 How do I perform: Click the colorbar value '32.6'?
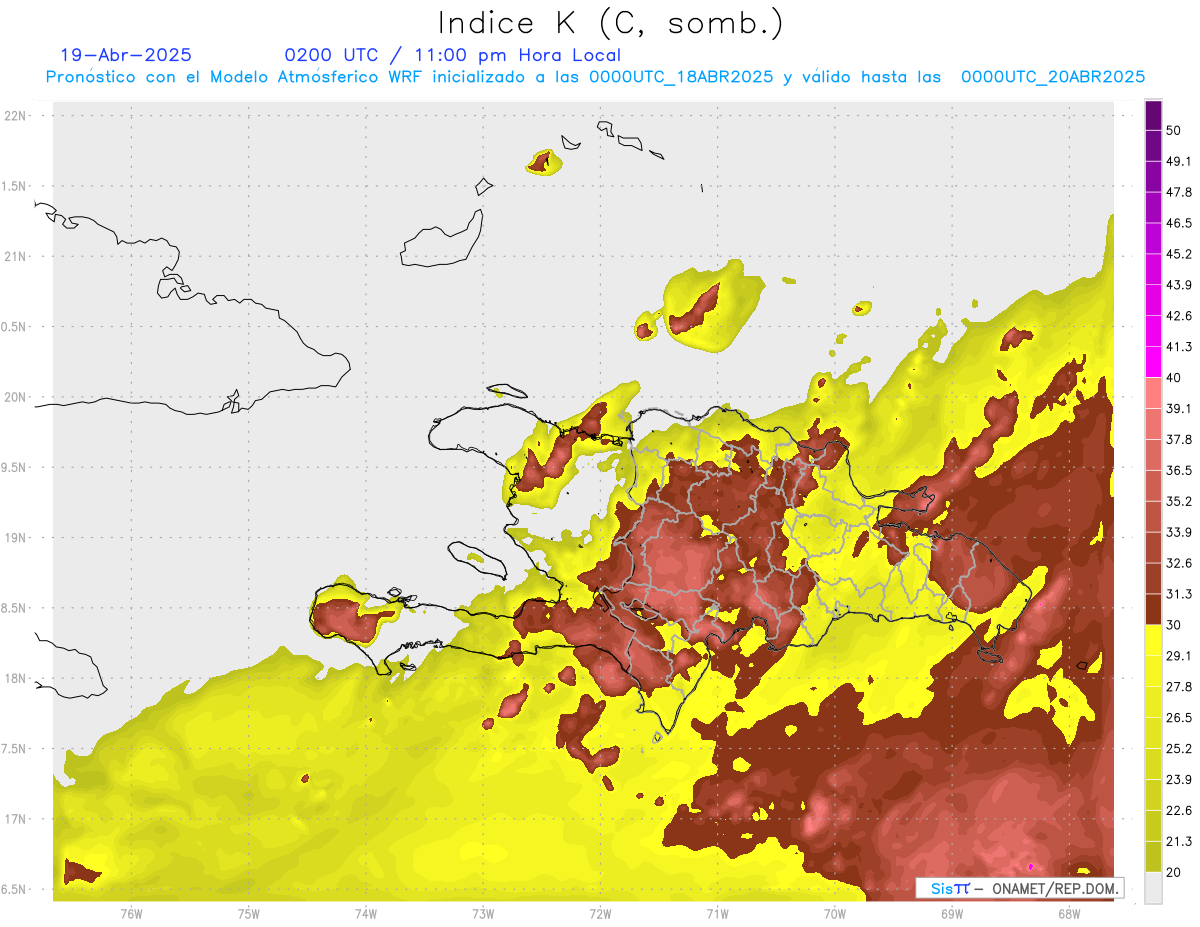[x=1179, y=563]
